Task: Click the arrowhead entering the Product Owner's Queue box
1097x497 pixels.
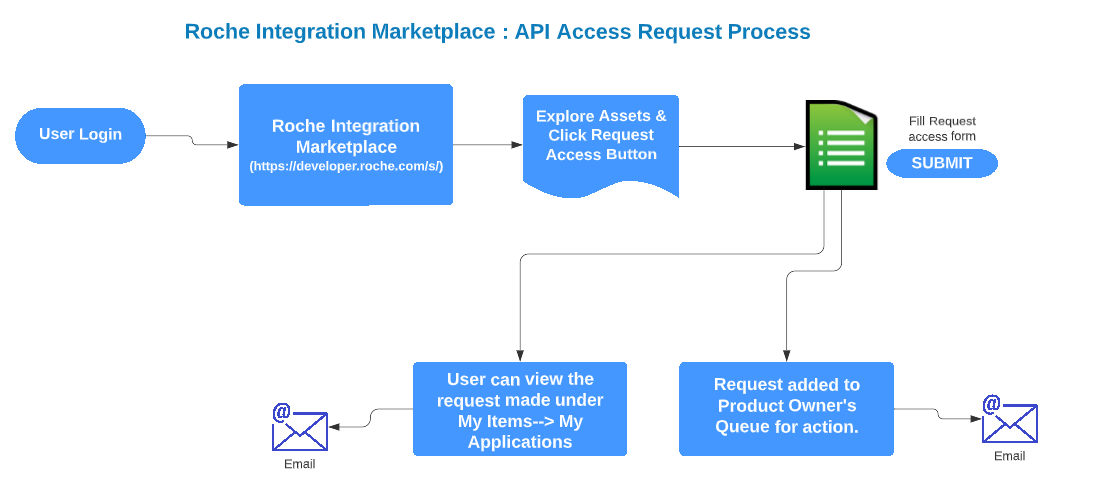Action: click(x=786, y=356)
